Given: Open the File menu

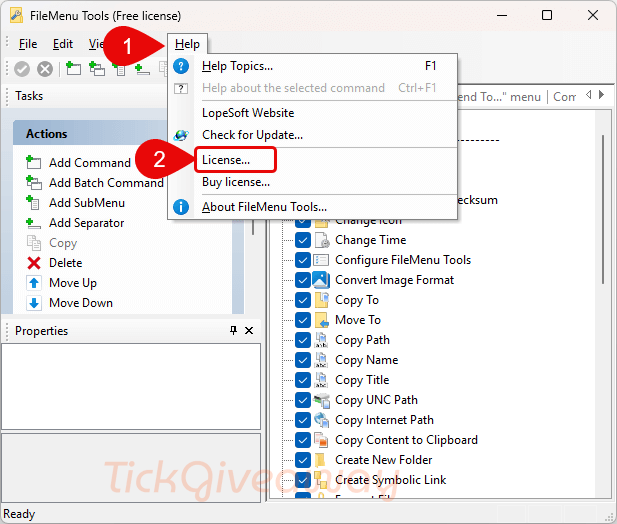Looking at the screenshot, I should 28,44.
